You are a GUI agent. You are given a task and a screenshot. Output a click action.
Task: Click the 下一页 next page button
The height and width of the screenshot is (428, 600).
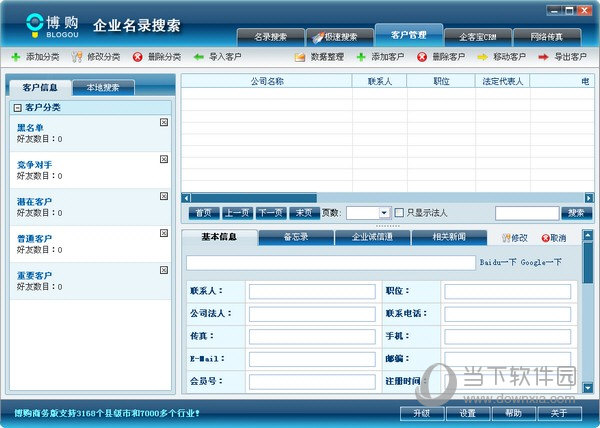(x=271, y=213)
